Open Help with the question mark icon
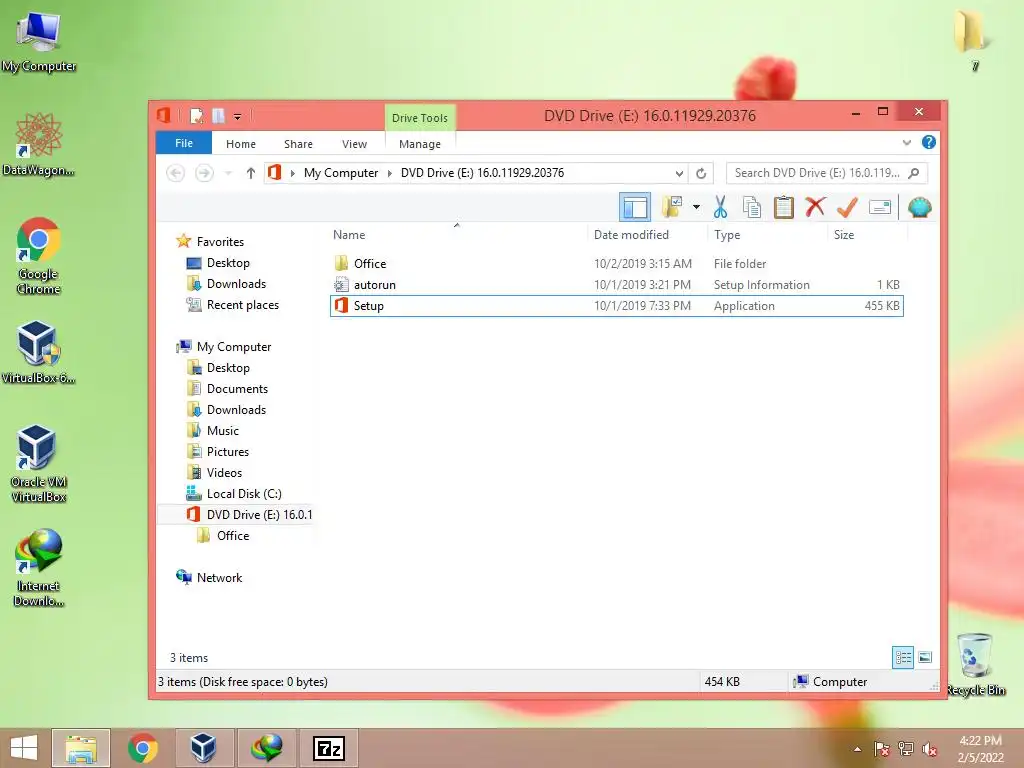Viewport: 1024px width, 768px height. (x=928, y=142)
